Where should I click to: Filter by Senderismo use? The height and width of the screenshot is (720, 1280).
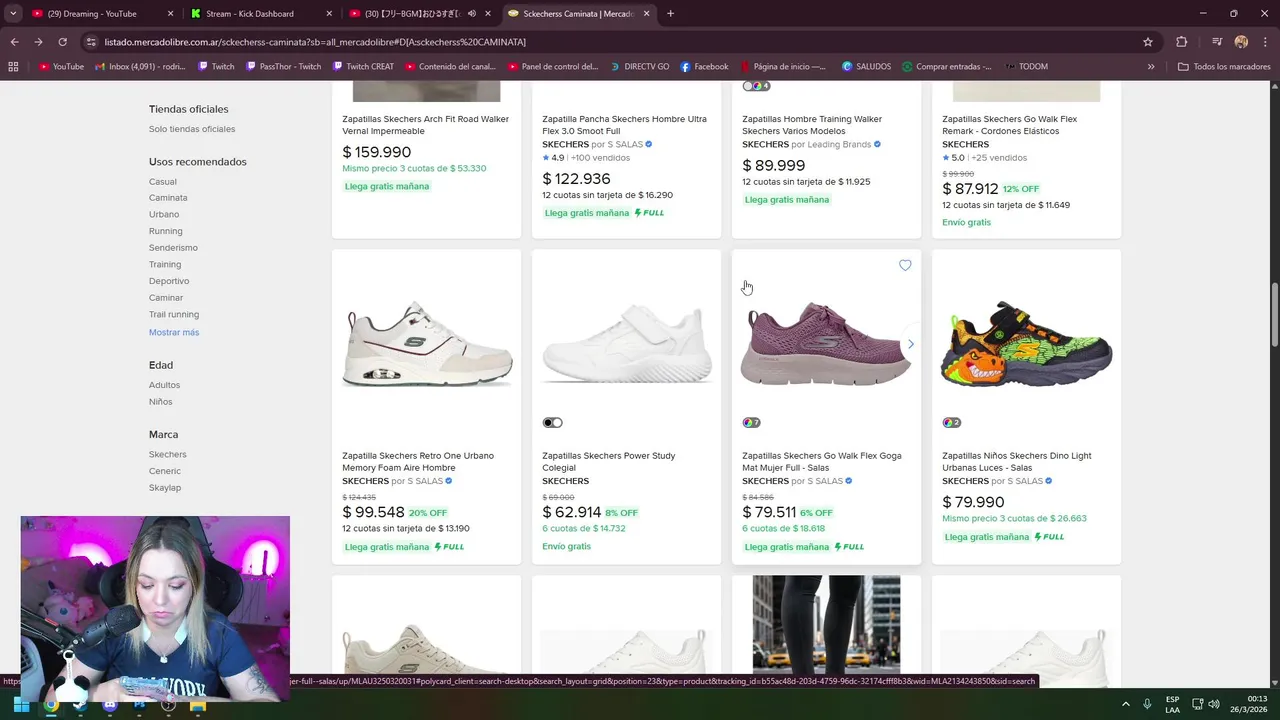[x=173, y=248]
